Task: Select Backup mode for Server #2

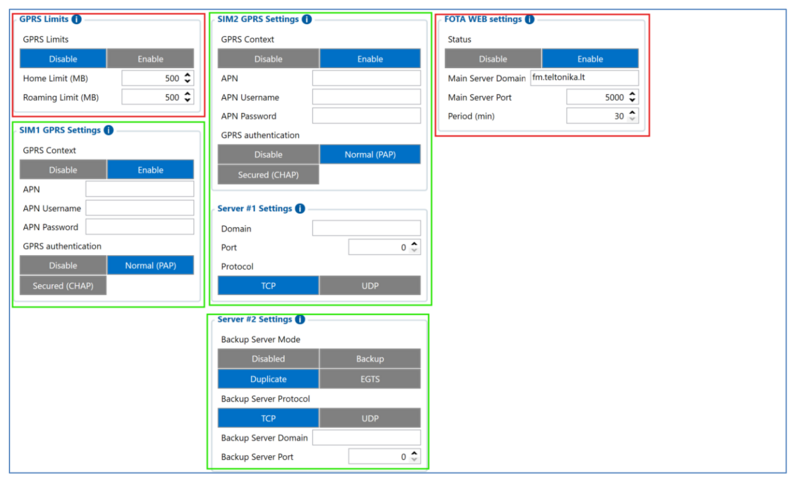Action: (370, 359)
